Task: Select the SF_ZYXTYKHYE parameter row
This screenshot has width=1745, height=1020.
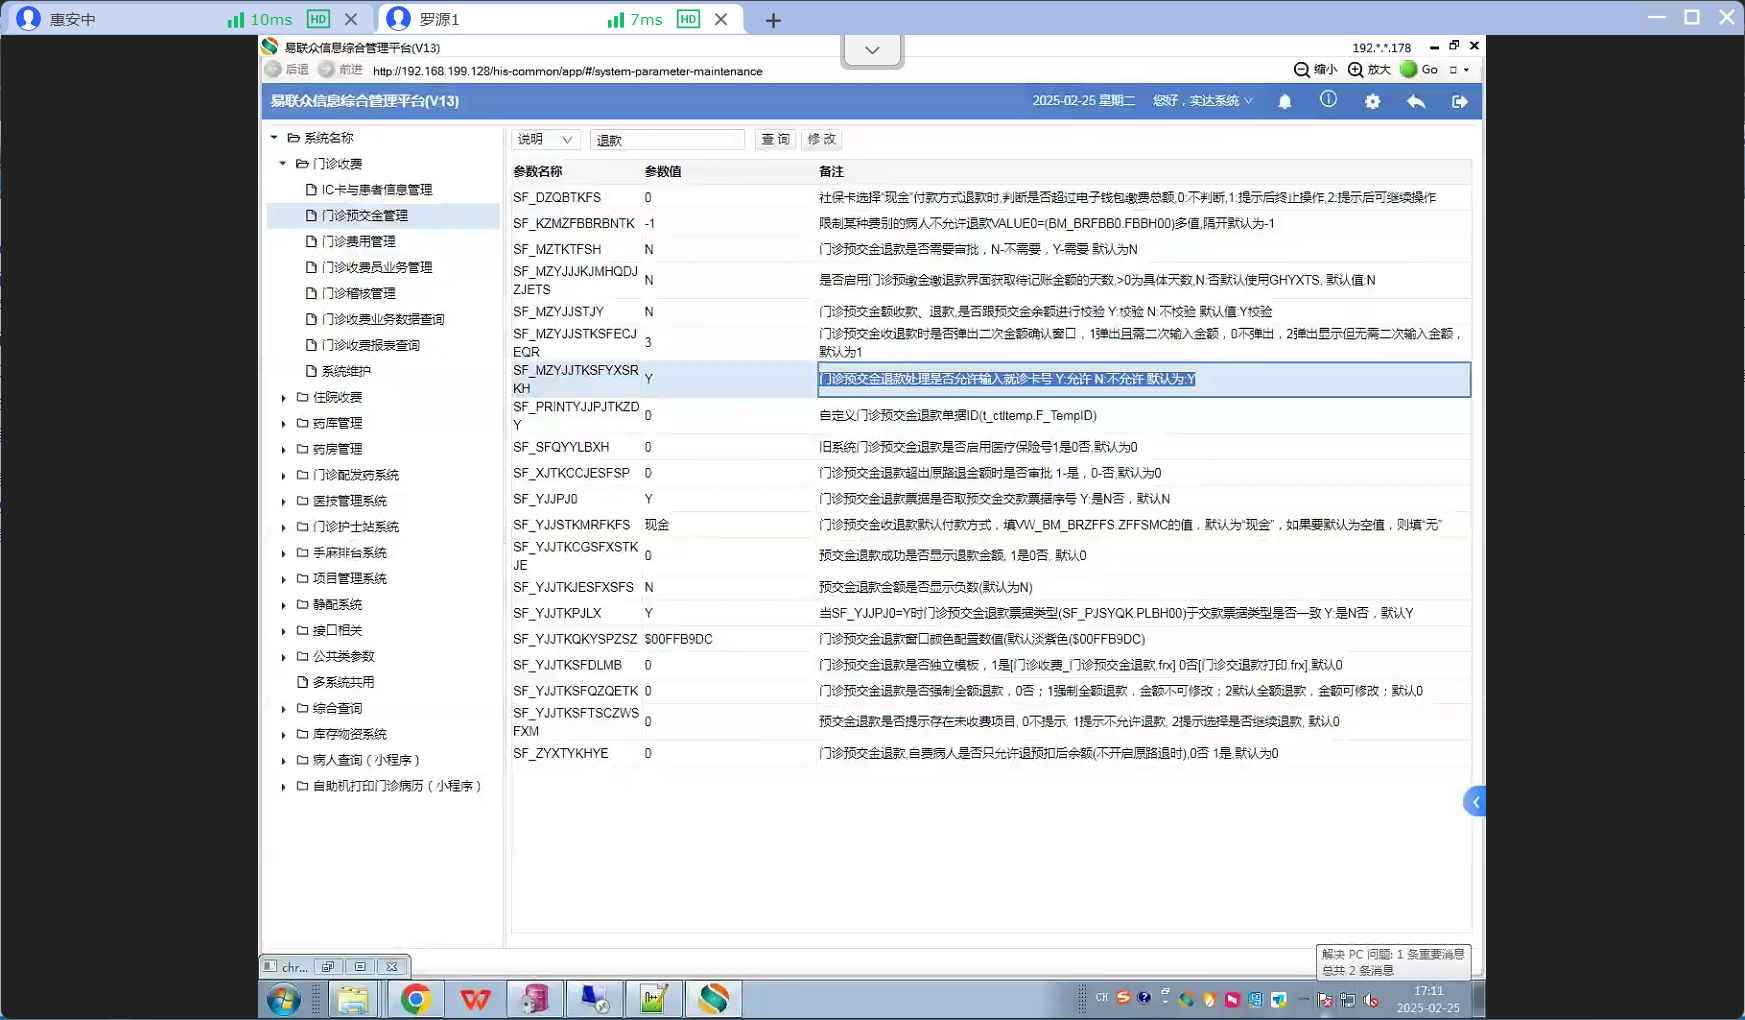Action: tap(991, 754)
